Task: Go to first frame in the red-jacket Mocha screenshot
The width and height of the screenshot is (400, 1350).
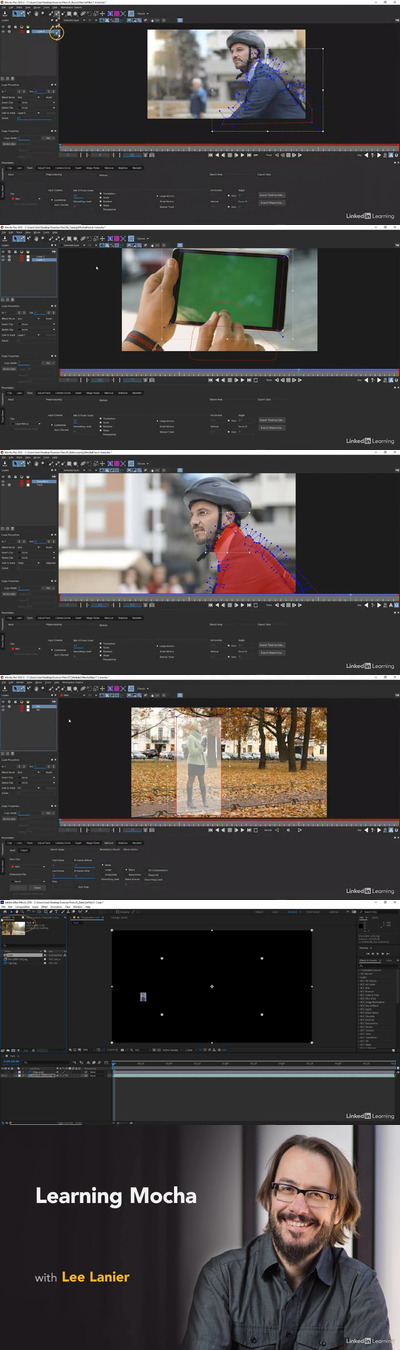Action: click(211, 604)
